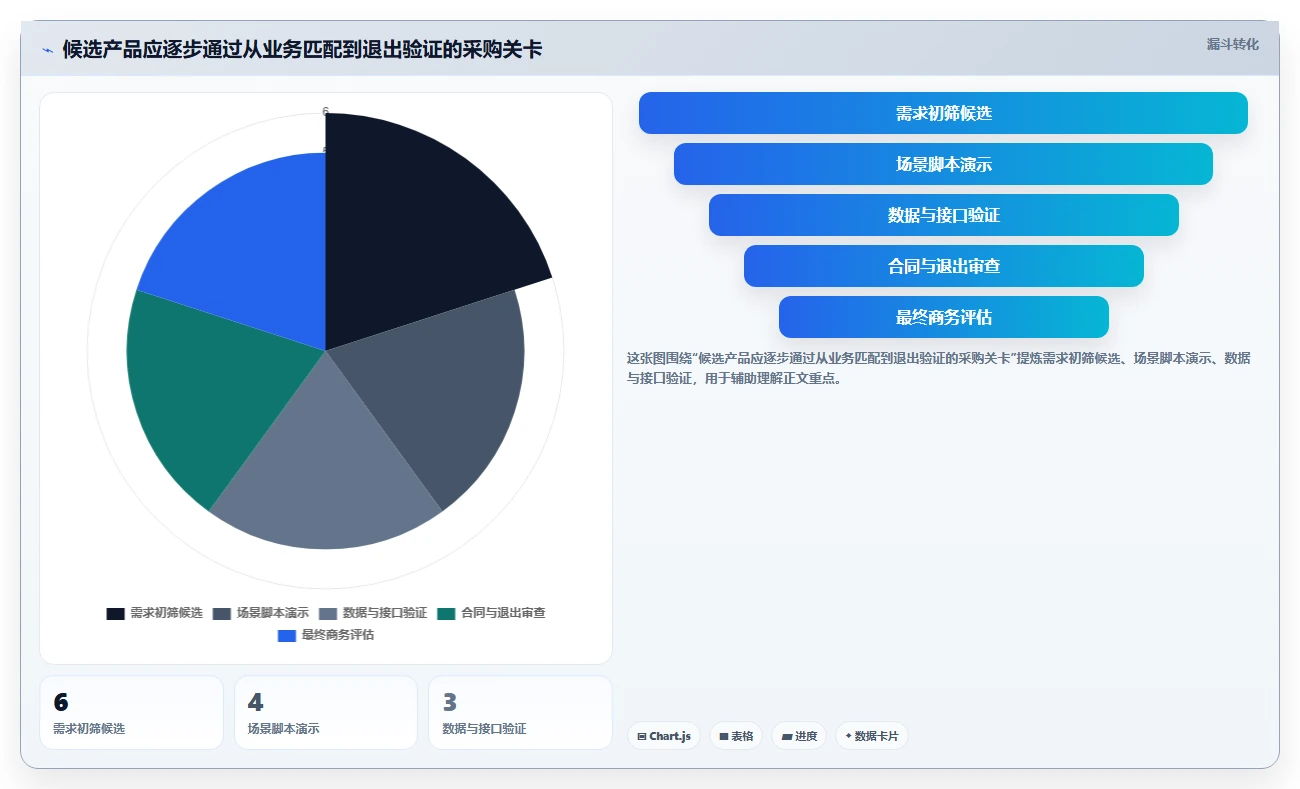This screenshot has height=789, width=1300.
Task: Toggle 合同与退出审查 legend color swatch
Action: tap(446, 613)
